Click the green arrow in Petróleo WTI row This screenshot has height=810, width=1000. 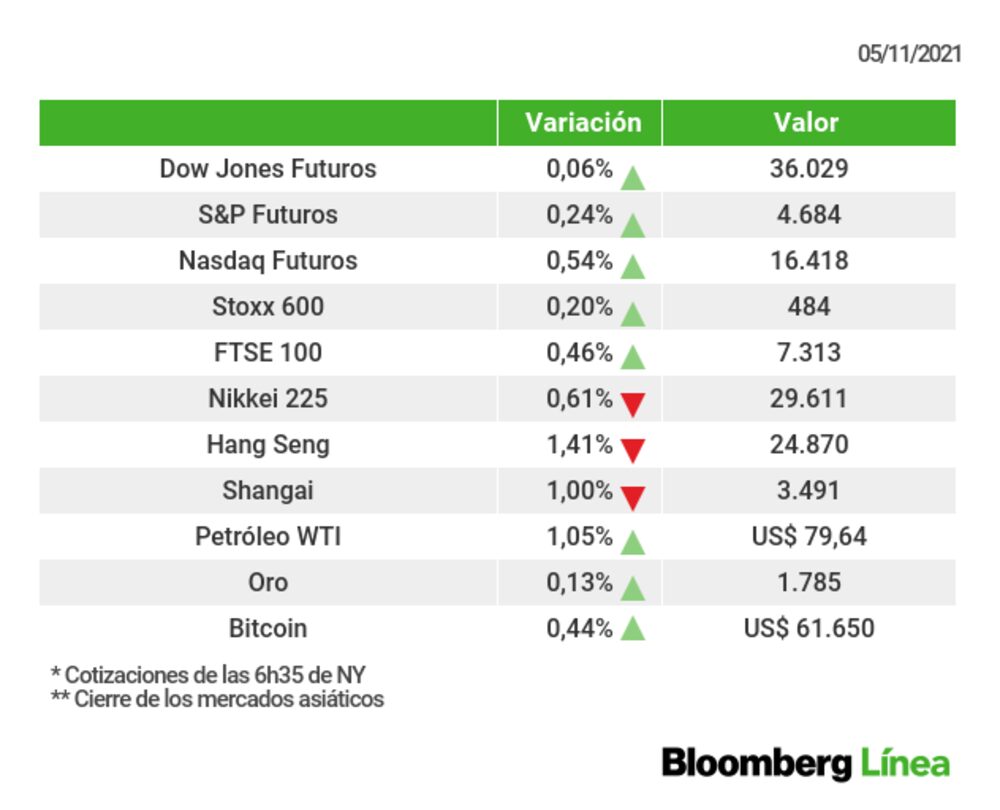tap(632, 542)
